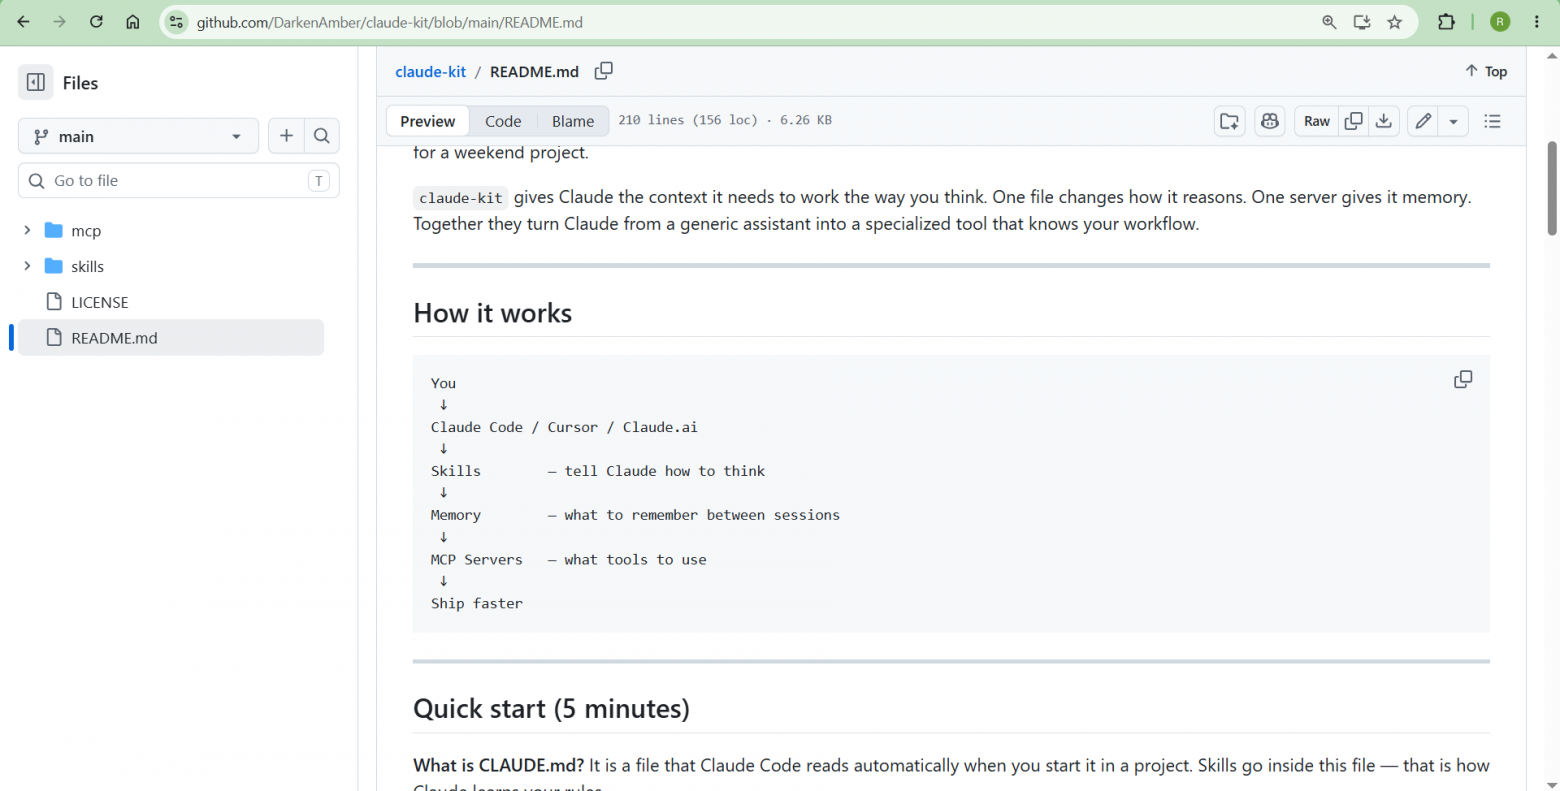Click 'Ship faster' in the code block

click(x=477, y=604)
